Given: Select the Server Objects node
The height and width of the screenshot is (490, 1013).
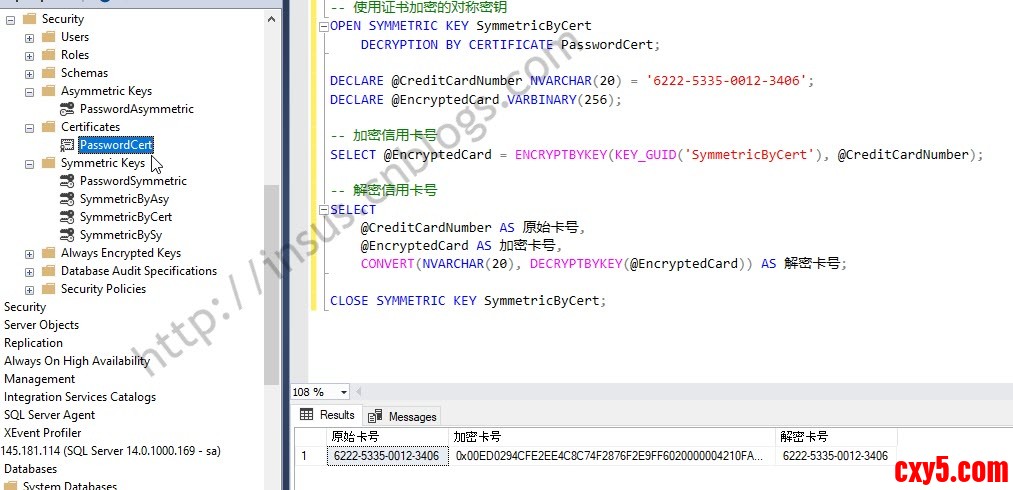Looking at the screenshot, I should click(41, 325).
